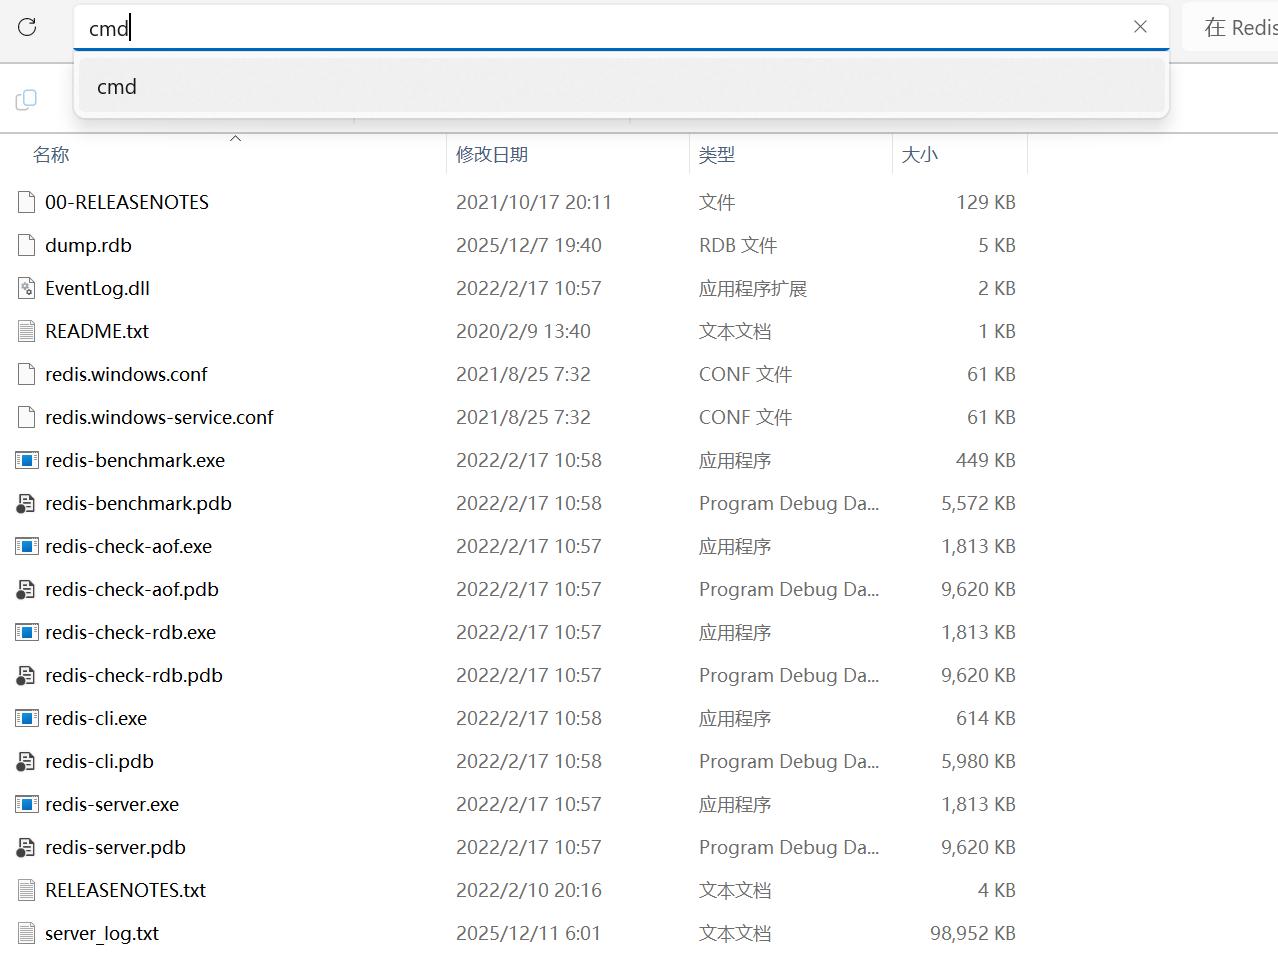The image size is (1278, 954).
Task: Click the server_log.txt document icon
Action: pos(27,933)
